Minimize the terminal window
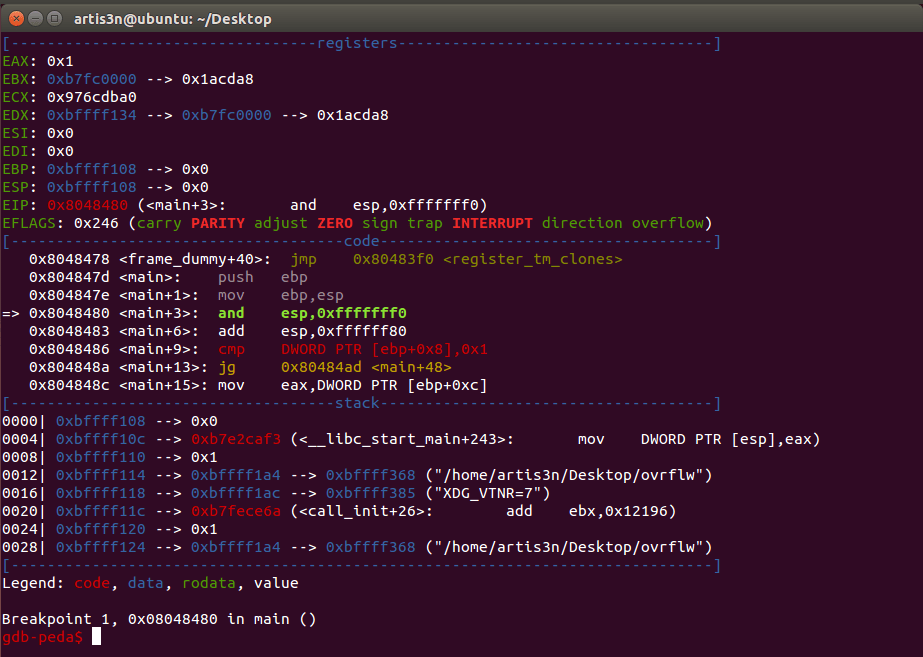923x657 pixels. [x=35, y=19]
